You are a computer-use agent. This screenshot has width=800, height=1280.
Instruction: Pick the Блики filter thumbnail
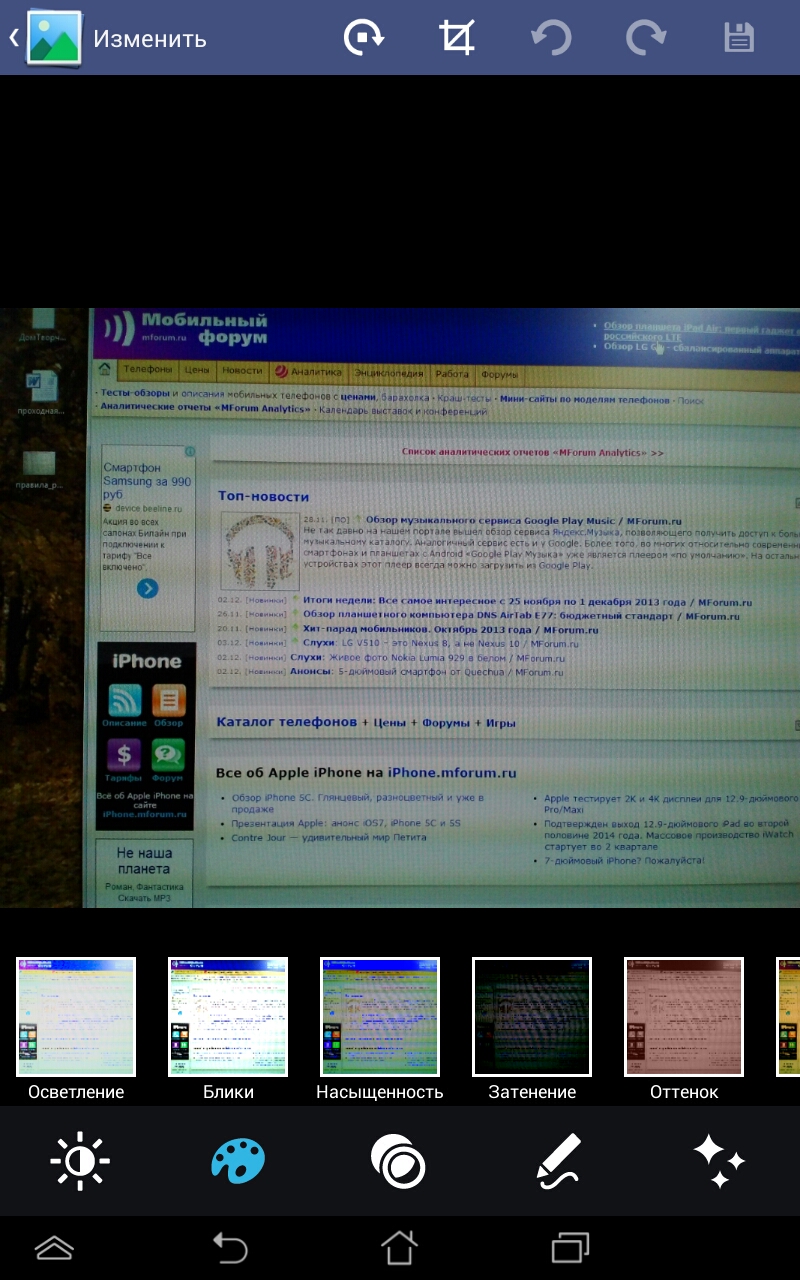tap(228, 1017)
